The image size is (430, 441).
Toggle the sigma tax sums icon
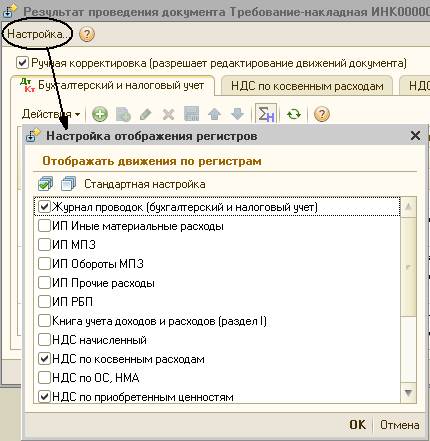266,114
